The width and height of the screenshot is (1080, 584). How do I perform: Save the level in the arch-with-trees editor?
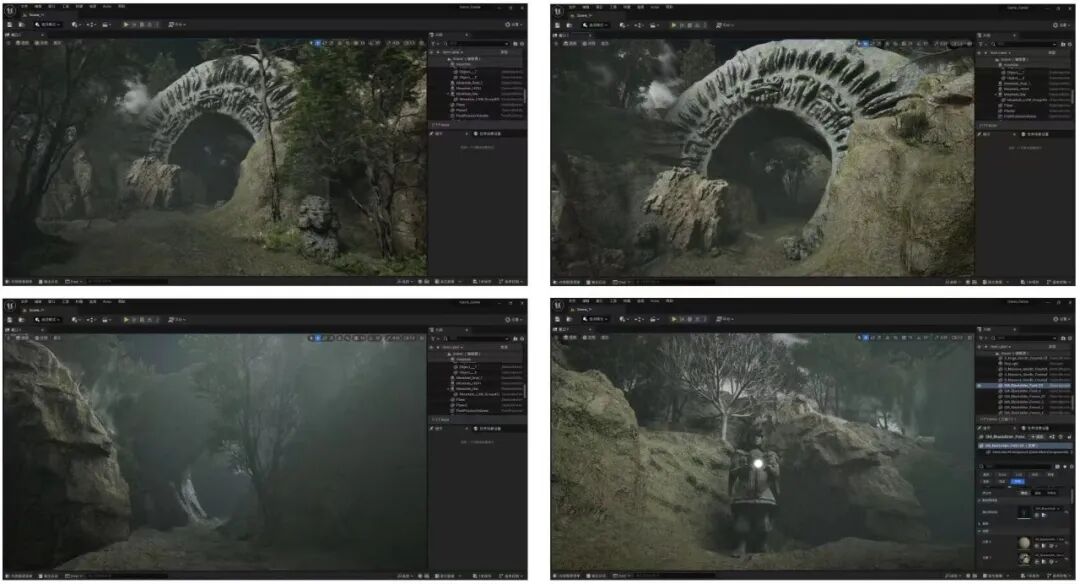click(x=10, y=25)
